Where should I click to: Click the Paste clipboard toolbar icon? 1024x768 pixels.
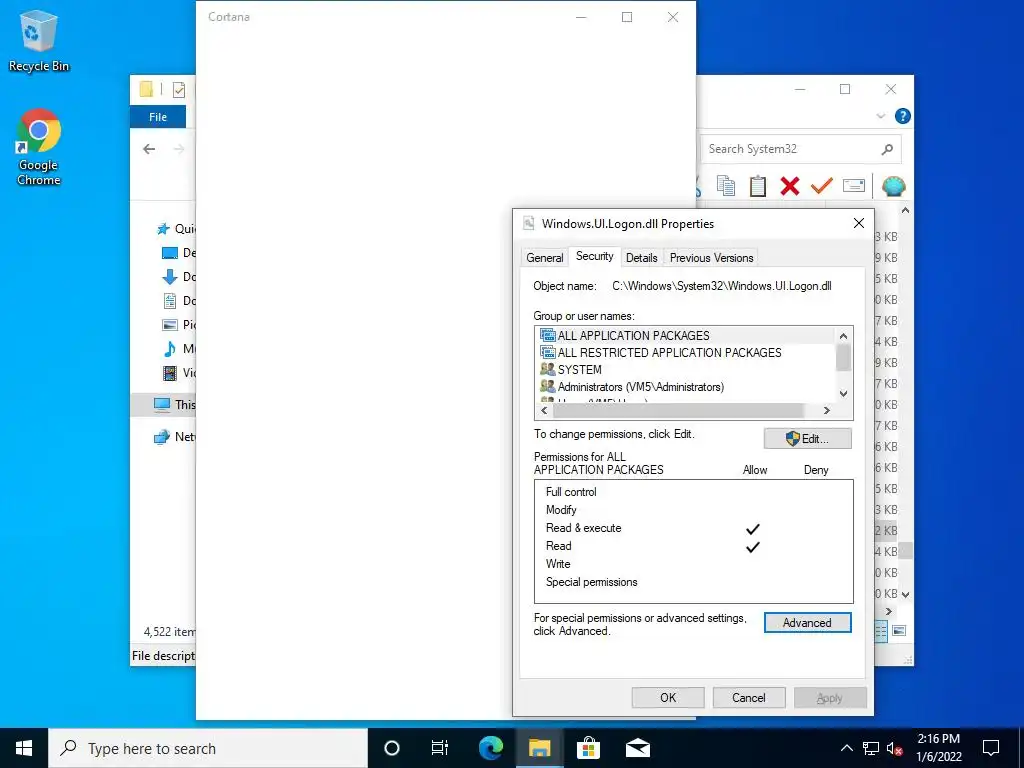(x=758, y=186)
